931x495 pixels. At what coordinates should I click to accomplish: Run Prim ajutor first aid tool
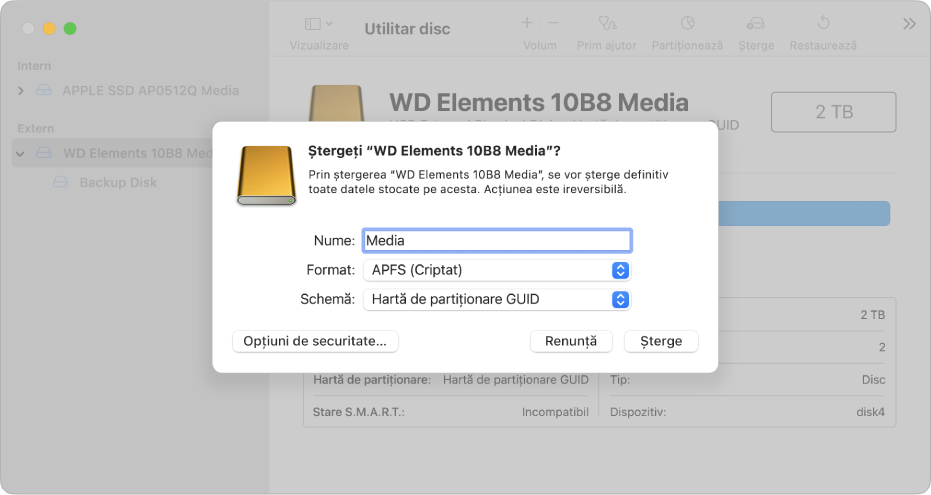click(x=607, y=23)
